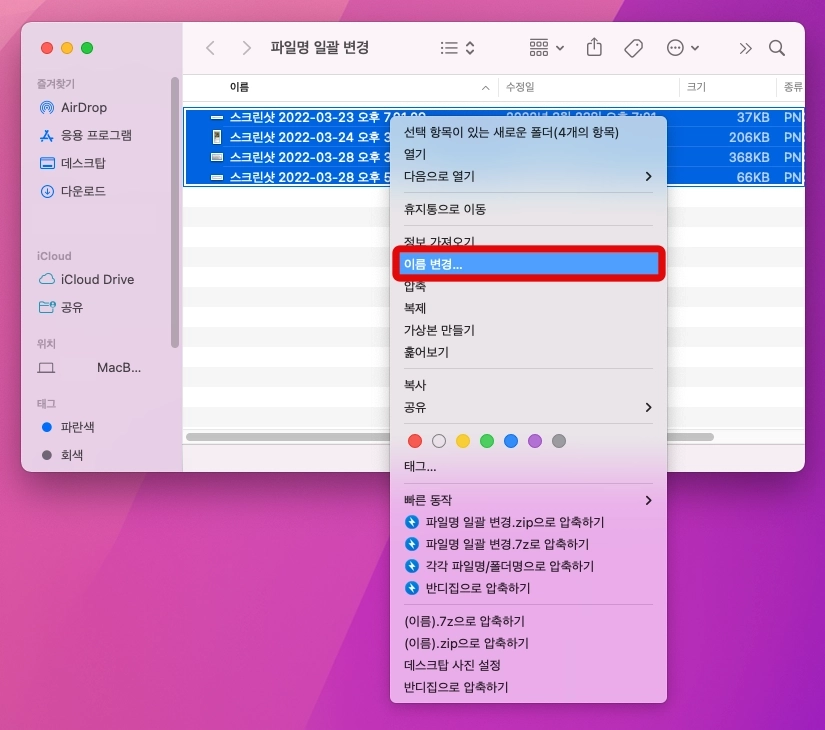Choose 태그... in the context menu
Screen dimensions: 825x730
528,467
